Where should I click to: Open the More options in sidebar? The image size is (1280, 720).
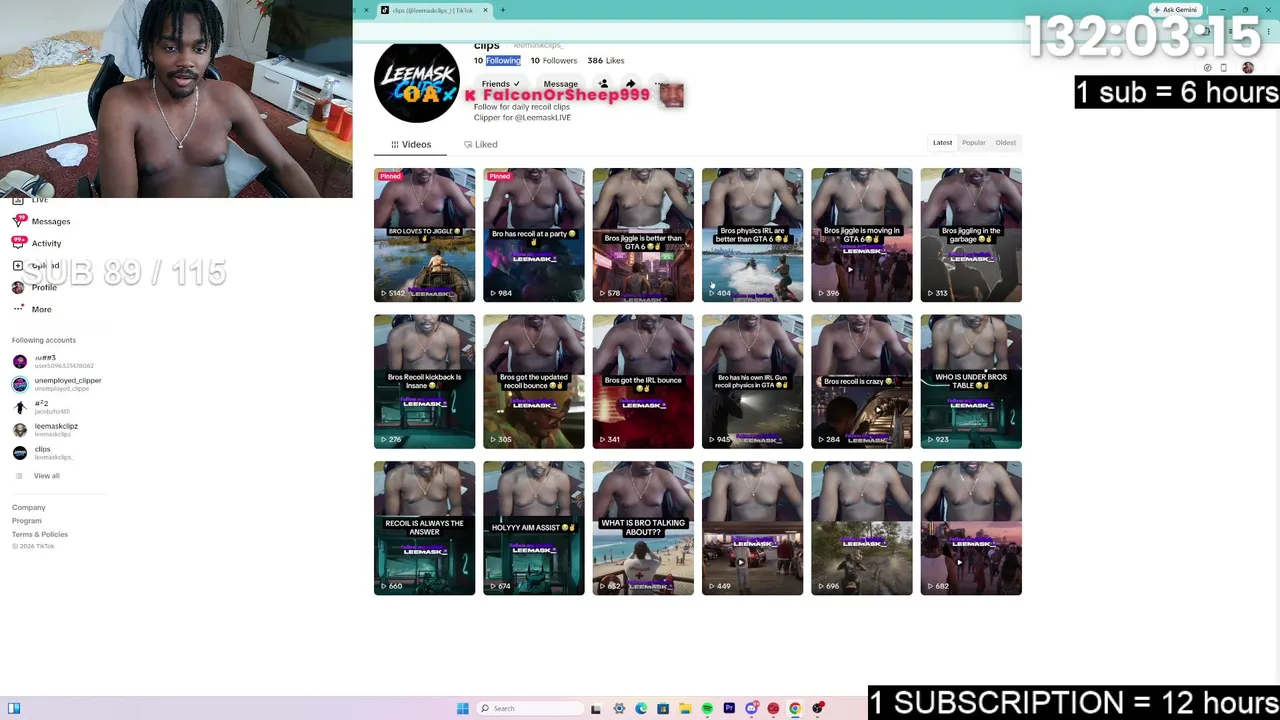tap(41, 309)
